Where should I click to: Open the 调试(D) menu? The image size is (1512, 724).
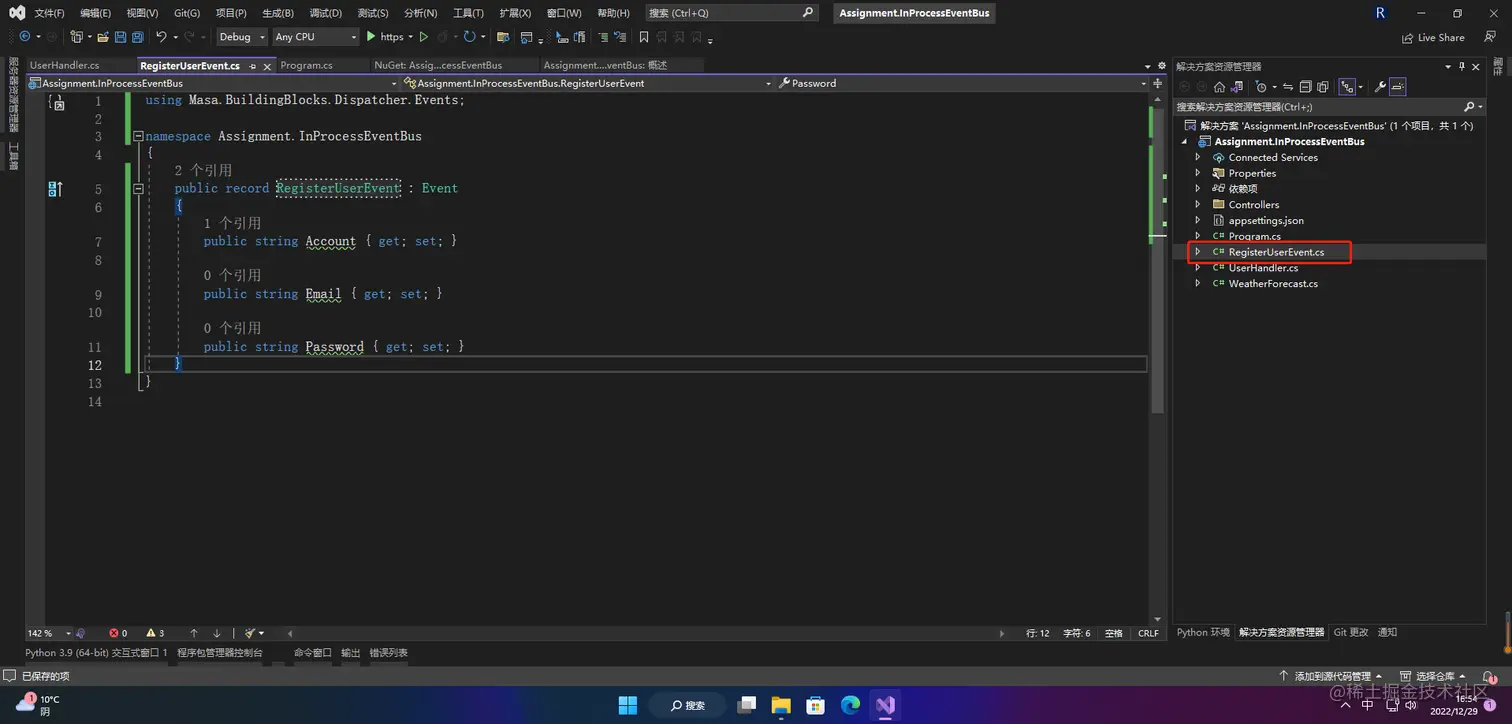pos(325,13)
